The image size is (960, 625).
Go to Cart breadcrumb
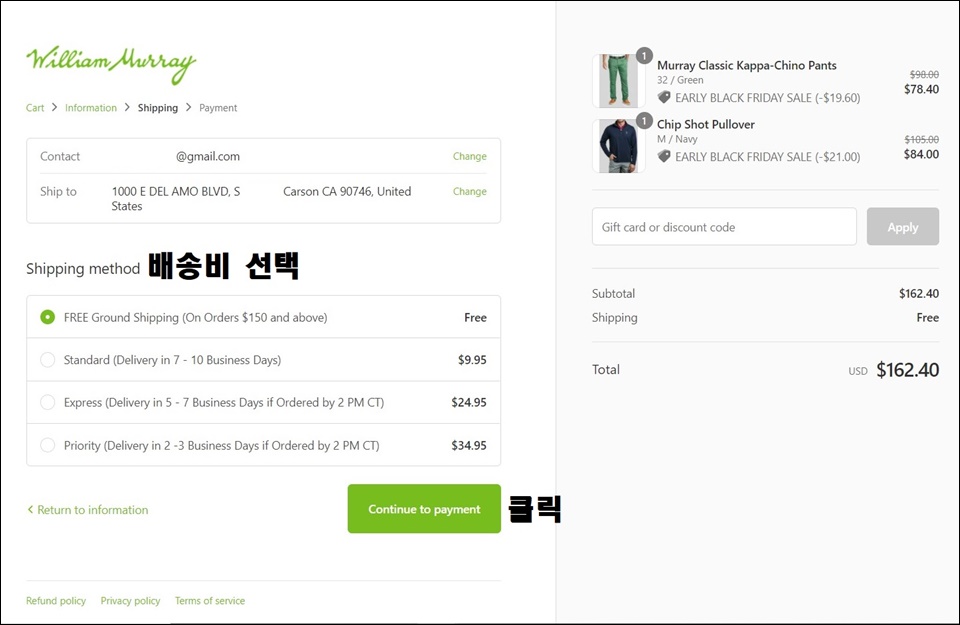click(35, 108)
